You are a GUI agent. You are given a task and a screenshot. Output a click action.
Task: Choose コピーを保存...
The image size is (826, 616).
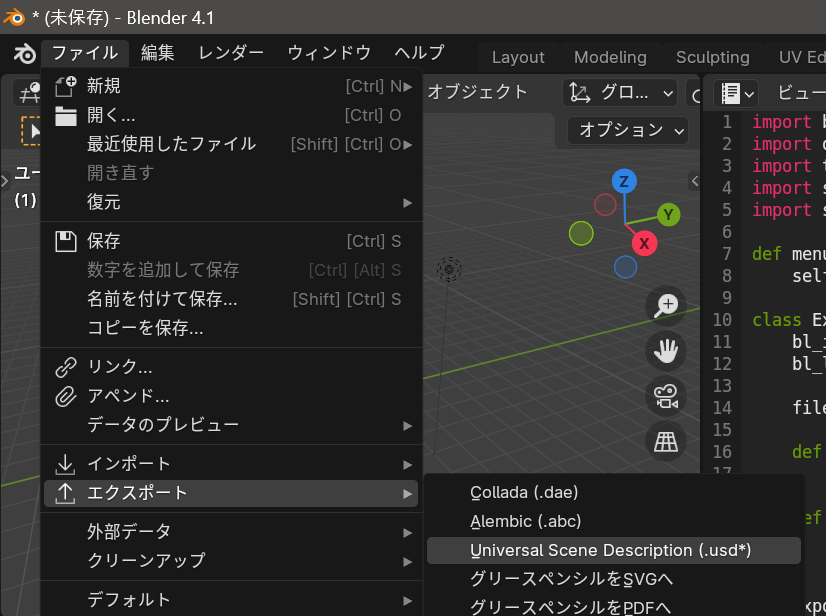tap(232, 328)
